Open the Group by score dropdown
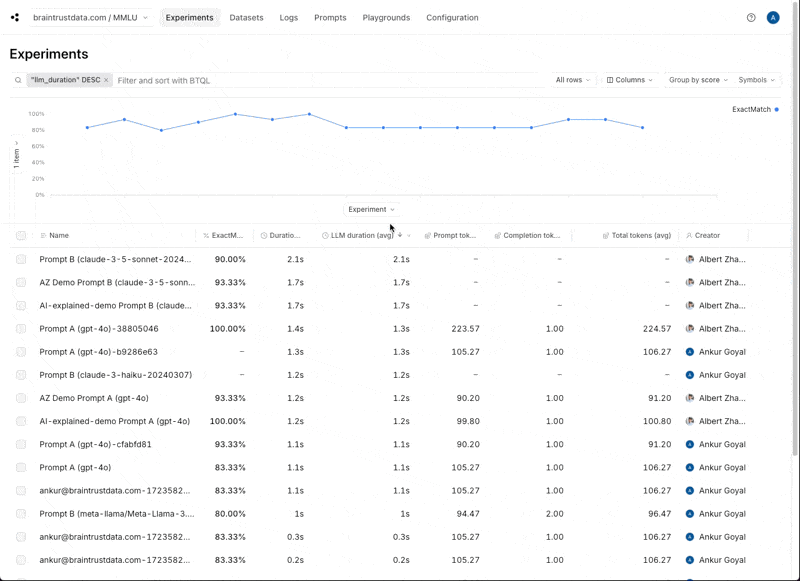 coord(698,80)
